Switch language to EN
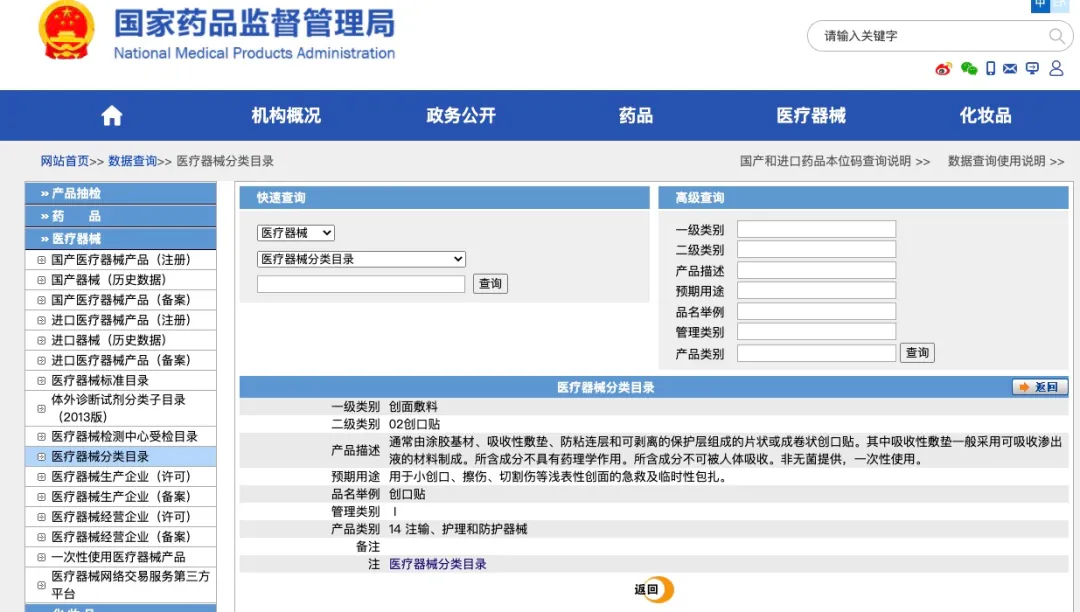Viewport: 1080px width, 612px height. (1062, 5)
